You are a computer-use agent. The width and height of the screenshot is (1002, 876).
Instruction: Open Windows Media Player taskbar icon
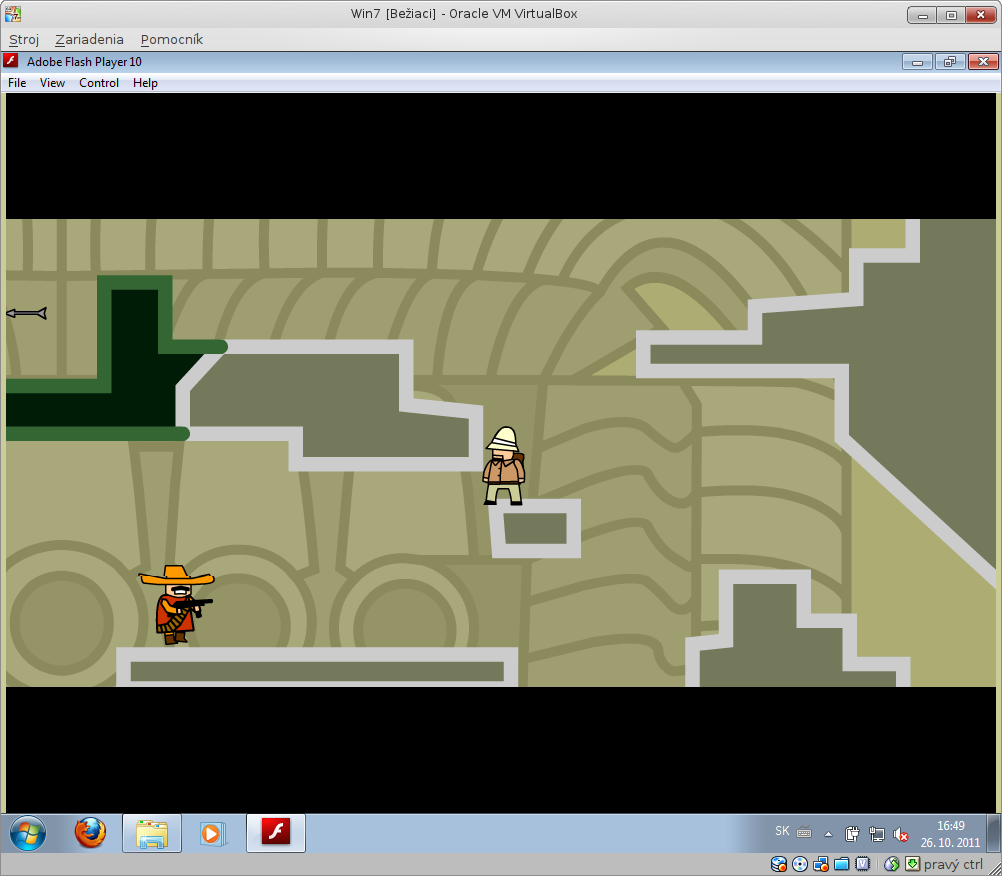213,833
